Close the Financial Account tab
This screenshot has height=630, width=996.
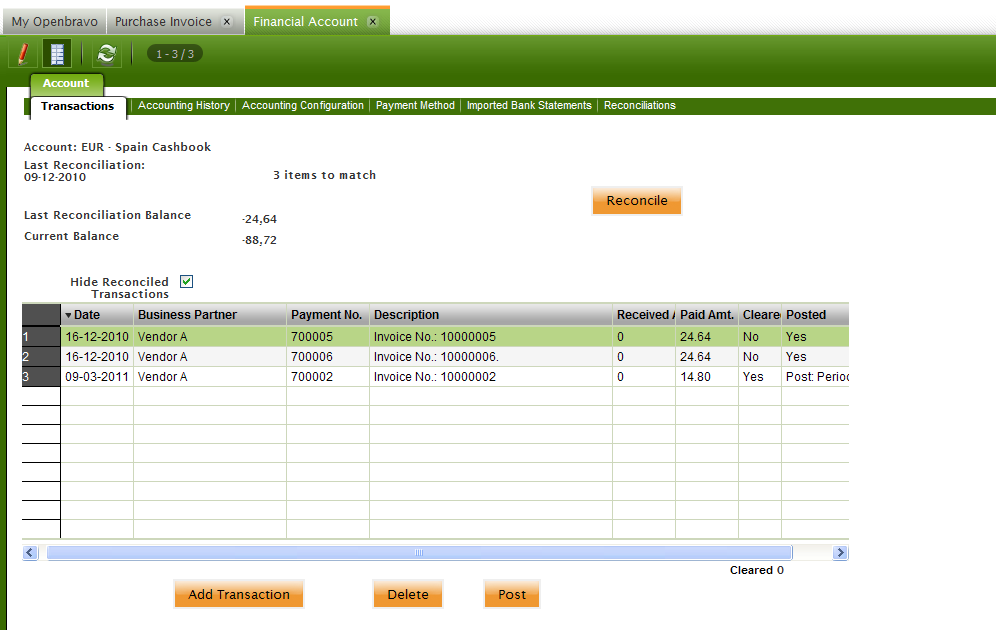click(373, 21)
